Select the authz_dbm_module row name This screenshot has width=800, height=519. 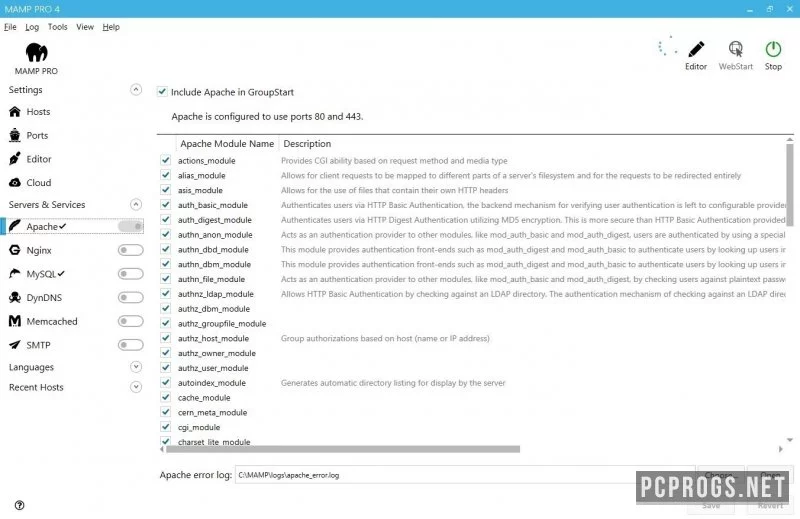[214, 309]
